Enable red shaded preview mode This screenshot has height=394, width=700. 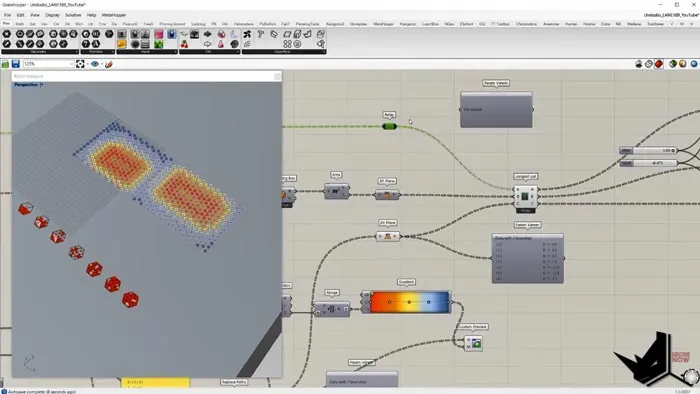pos(659,64)
